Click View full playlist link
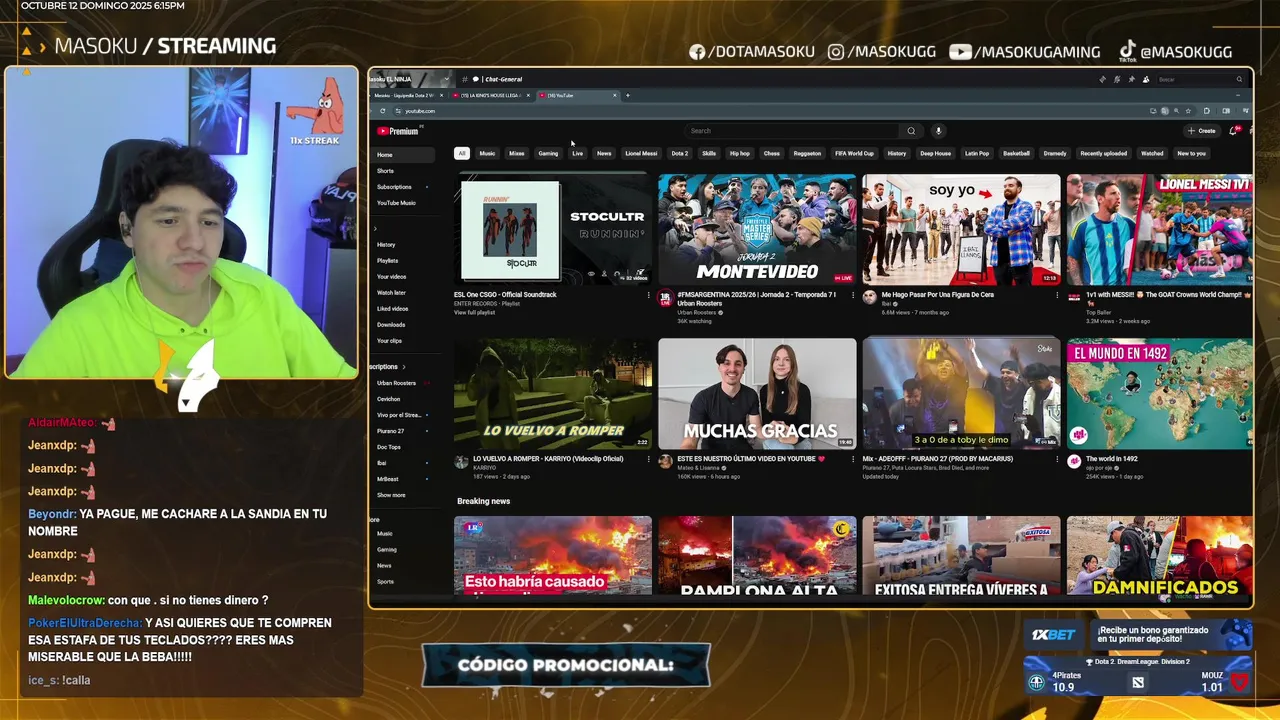1280x720 pixels. coord(475,313)
